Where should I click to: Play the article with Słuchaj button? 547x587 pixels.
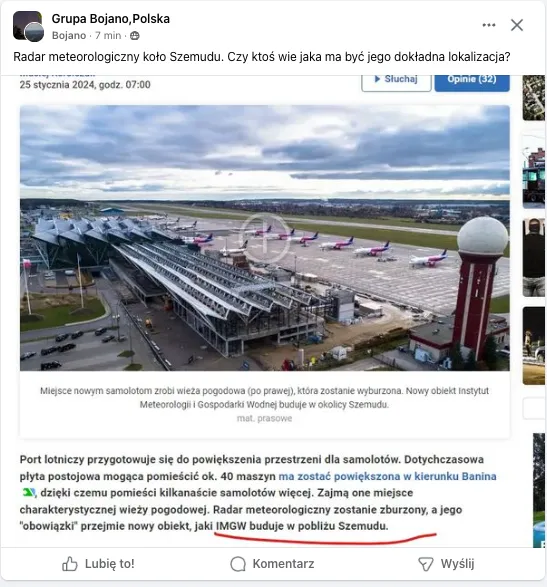tap(396, 80)
